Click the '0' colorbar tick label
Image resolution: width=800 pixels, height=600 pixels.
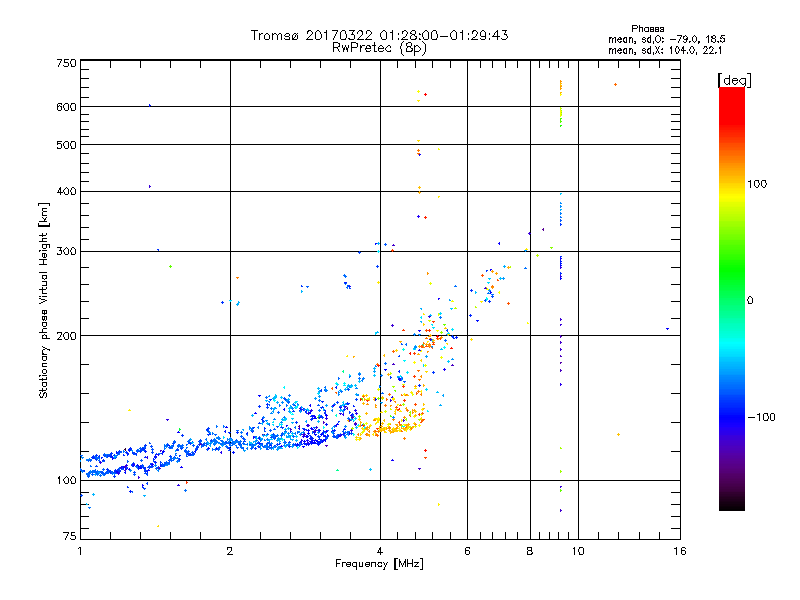tap(750, 301)
